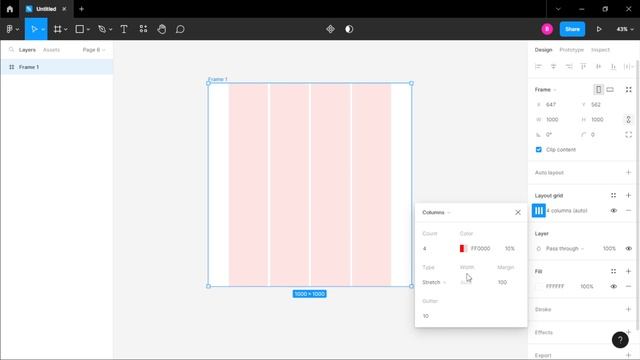Add a stroke
Viewport: 640px width, 360px height.
click(x=629, y=309)
